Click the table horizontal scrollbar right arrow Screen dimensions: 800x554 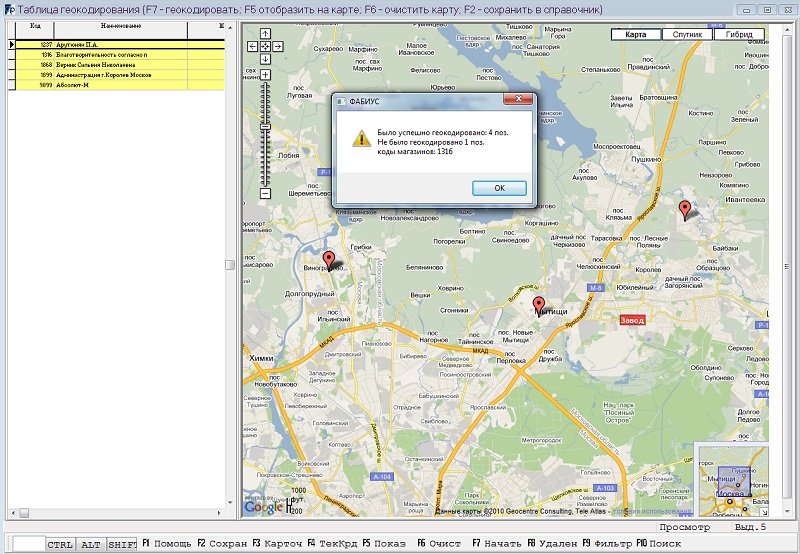220,513
